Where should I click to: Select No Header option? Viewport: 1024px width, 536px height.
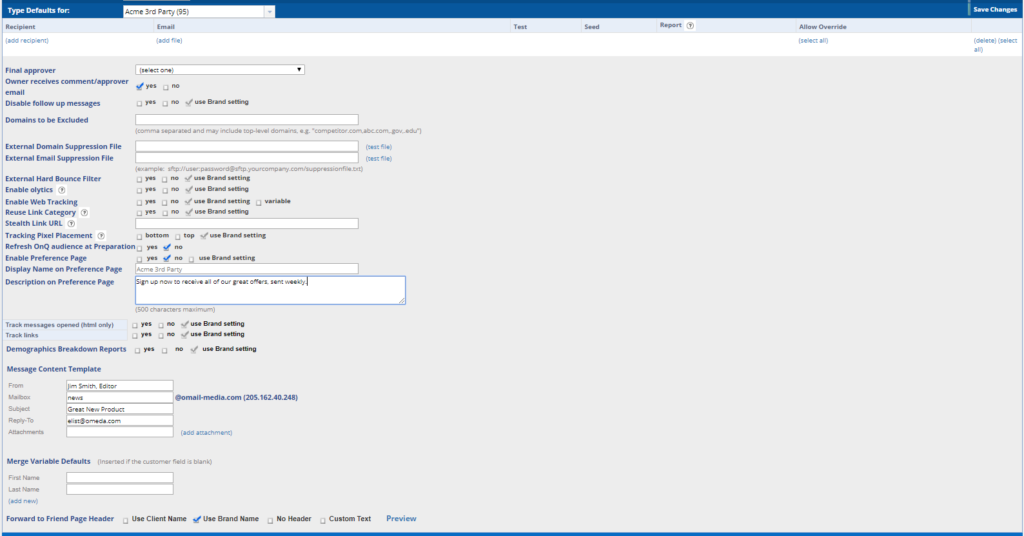click(x=270, y=520)
